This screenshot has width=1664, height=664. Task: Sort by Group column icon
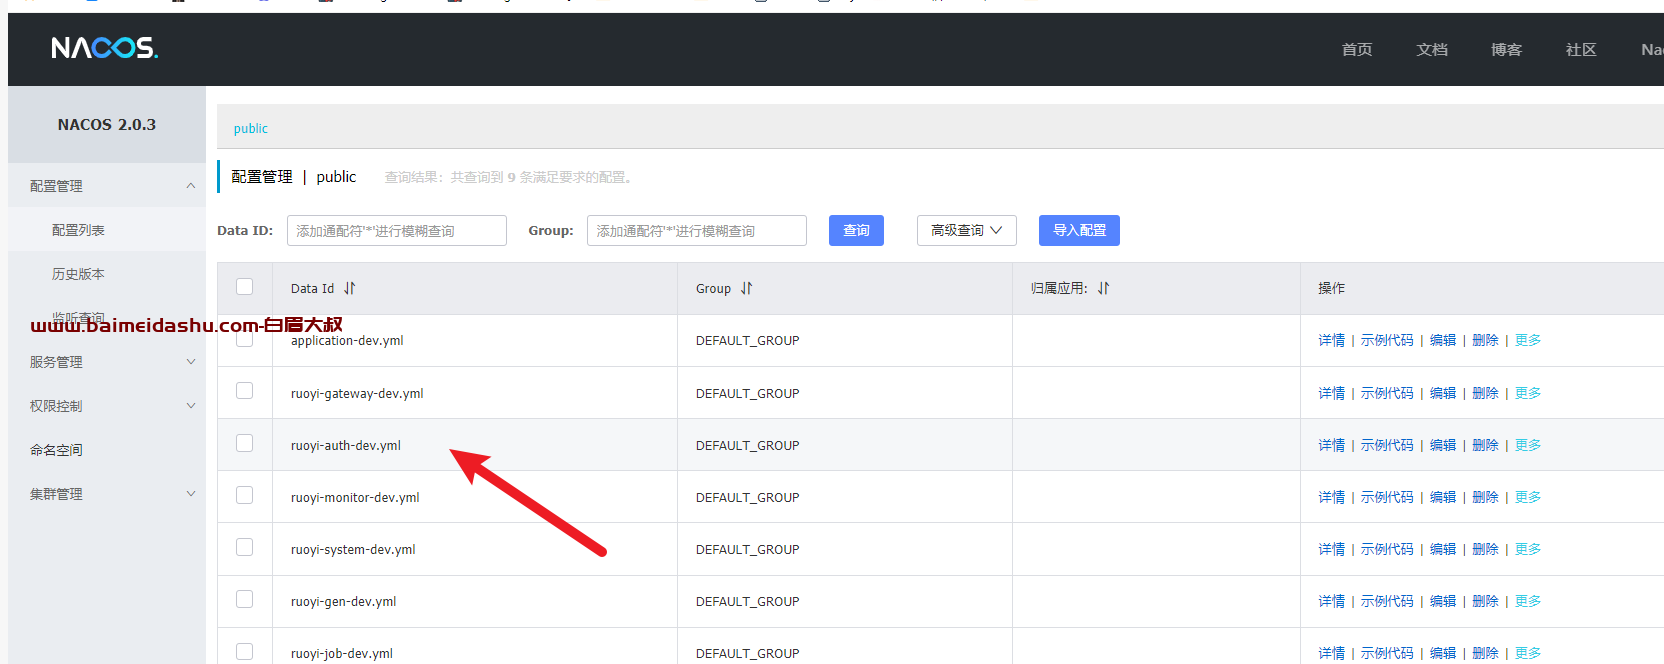point(746,288)
